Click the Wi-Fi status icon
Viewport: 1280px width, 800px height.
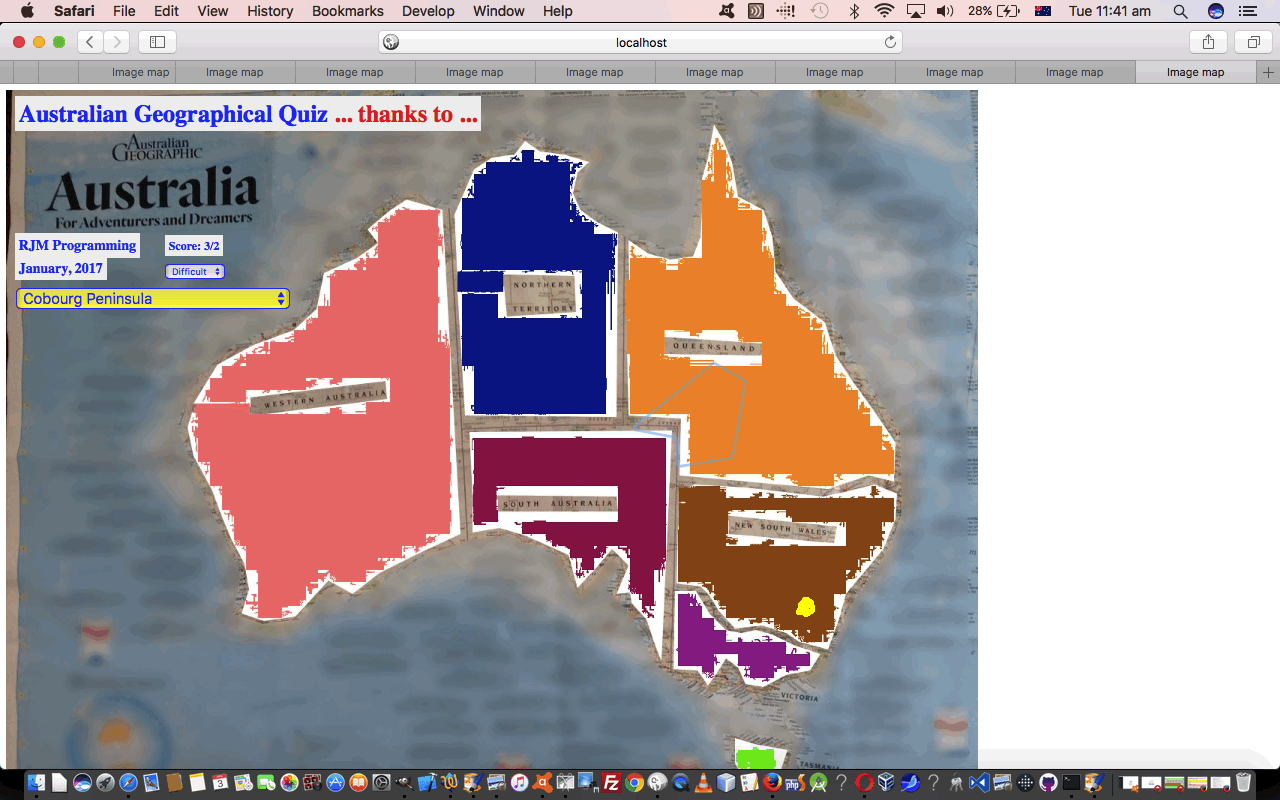pyautogui.click(x=884, y=11)
